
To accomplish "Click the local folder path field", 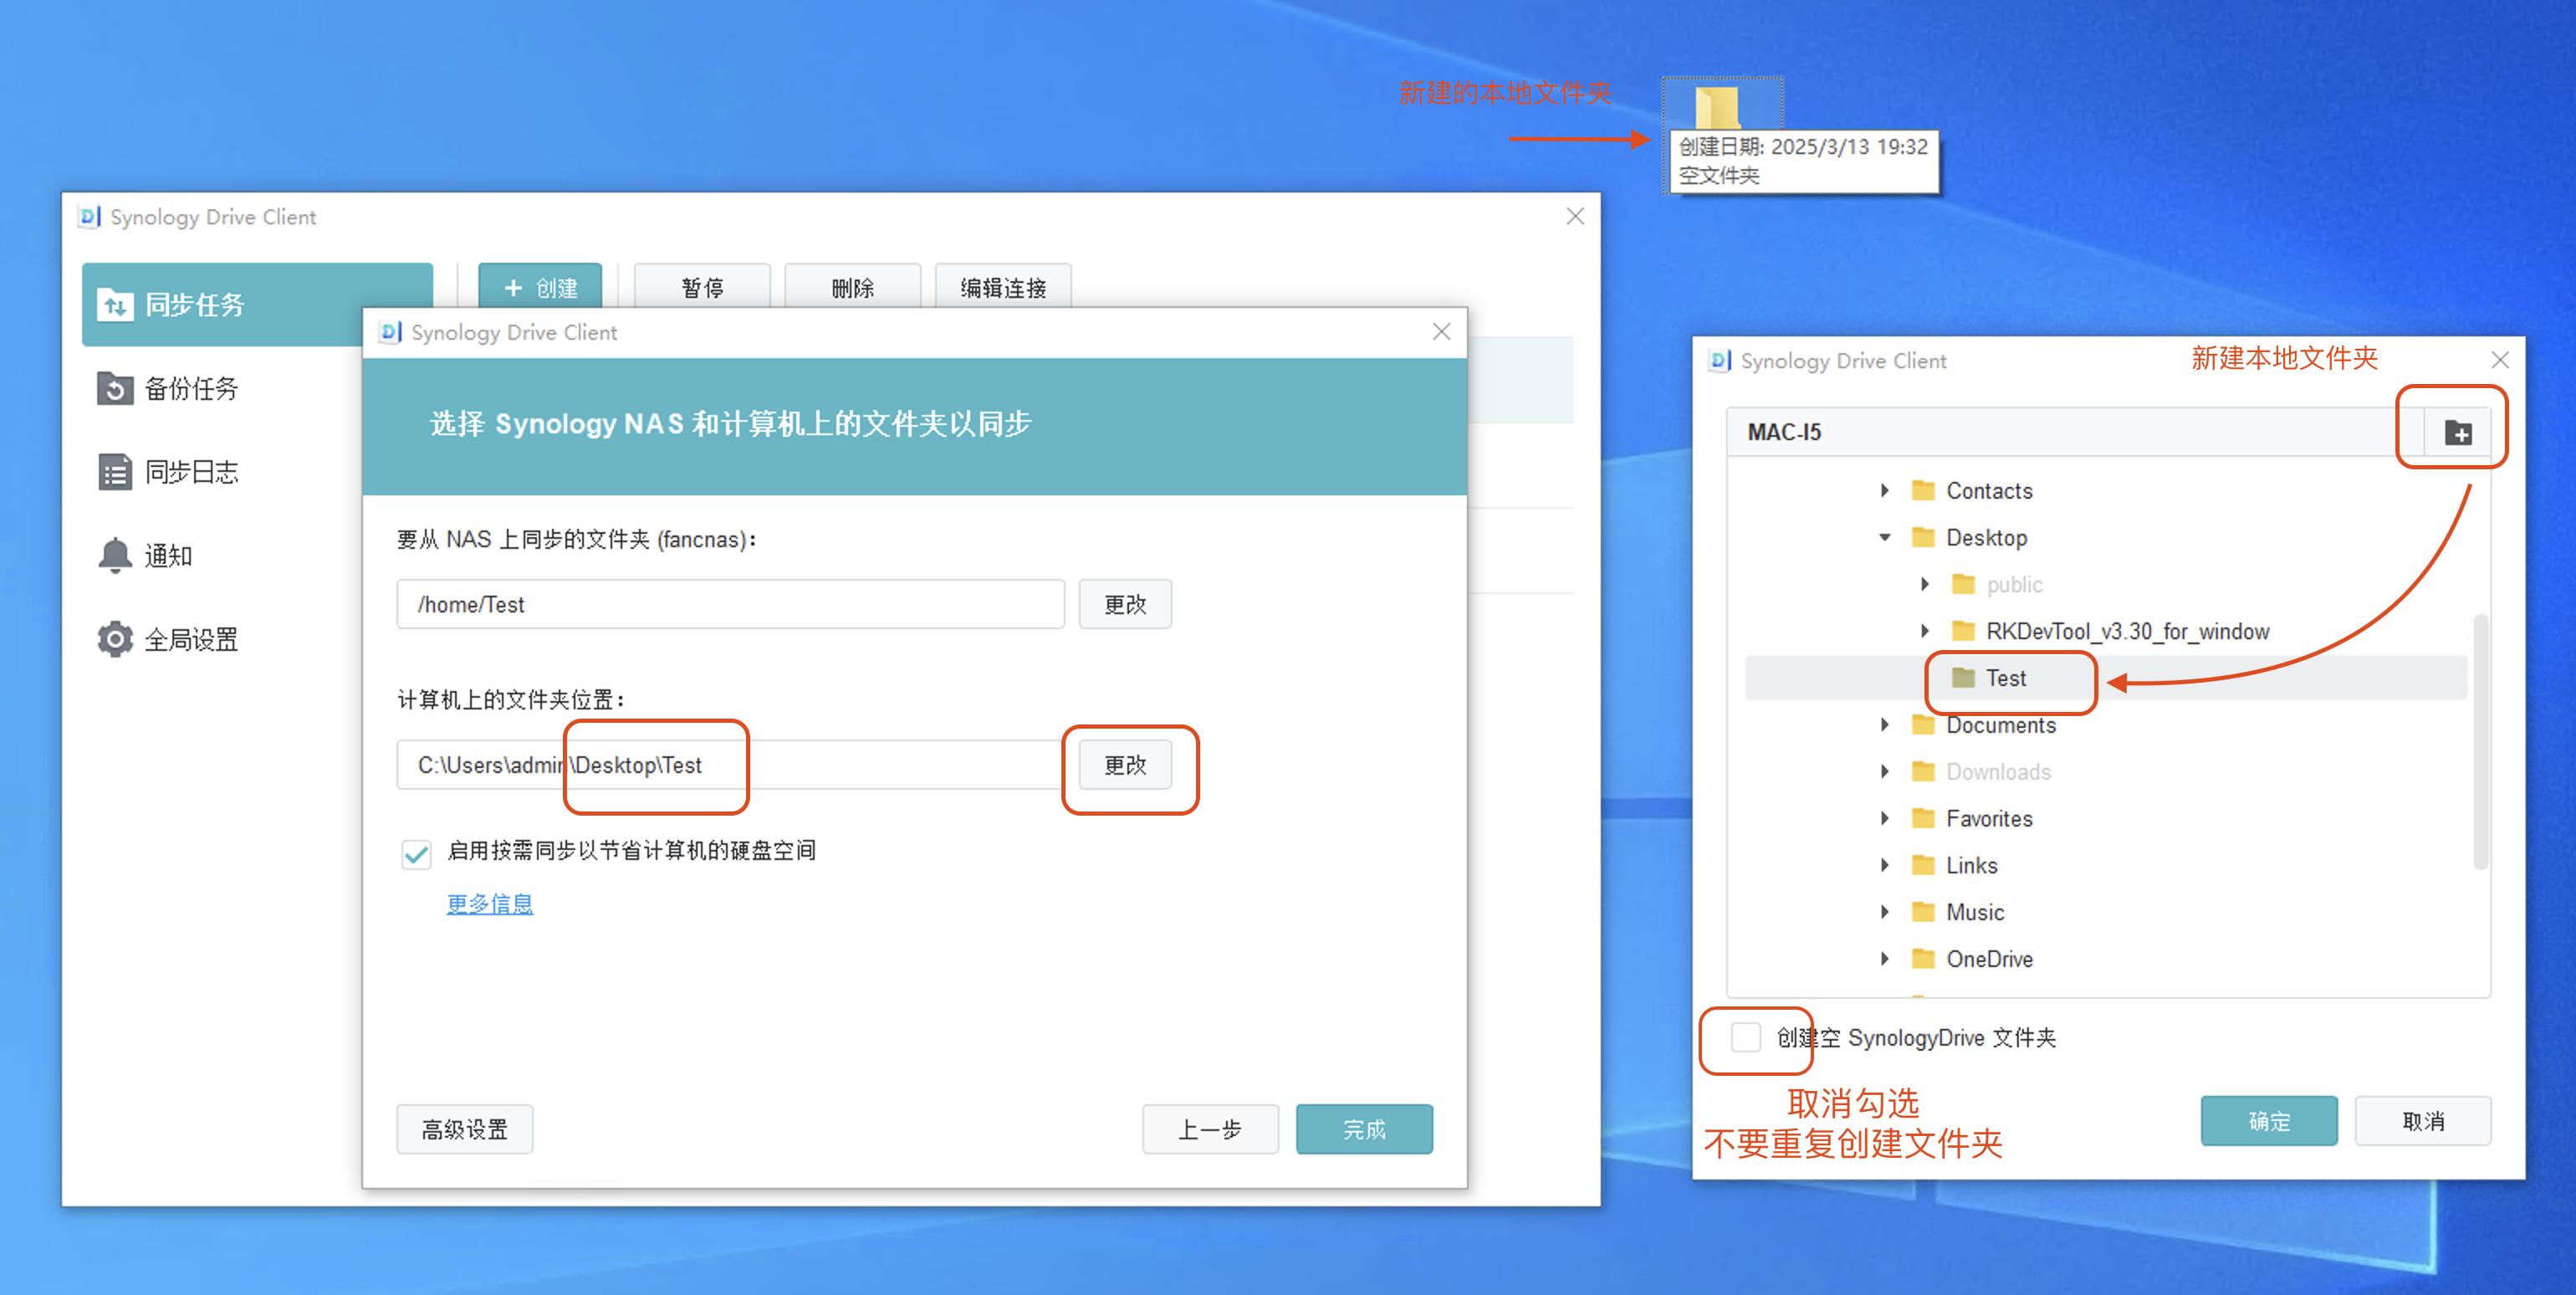I will tap(730, 765).
